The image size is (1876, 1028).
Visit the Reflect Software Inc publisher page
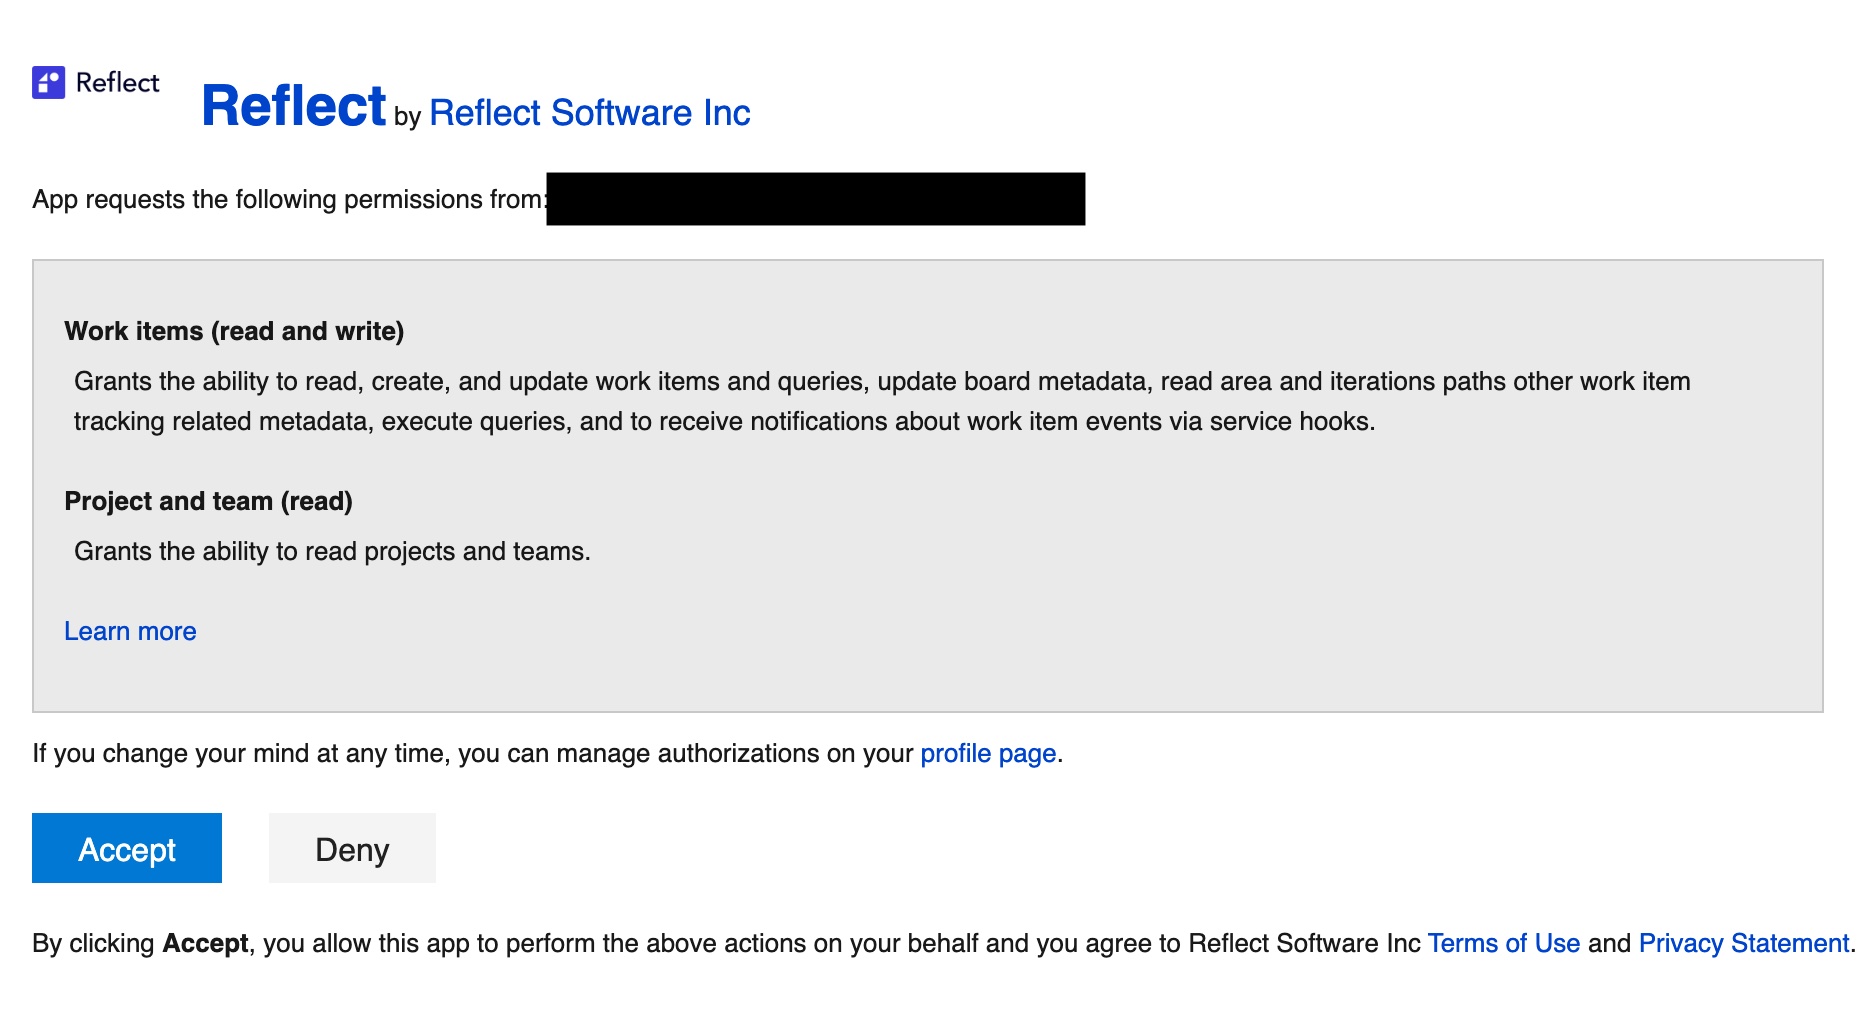pyautogui.click(x=590, y=113)
